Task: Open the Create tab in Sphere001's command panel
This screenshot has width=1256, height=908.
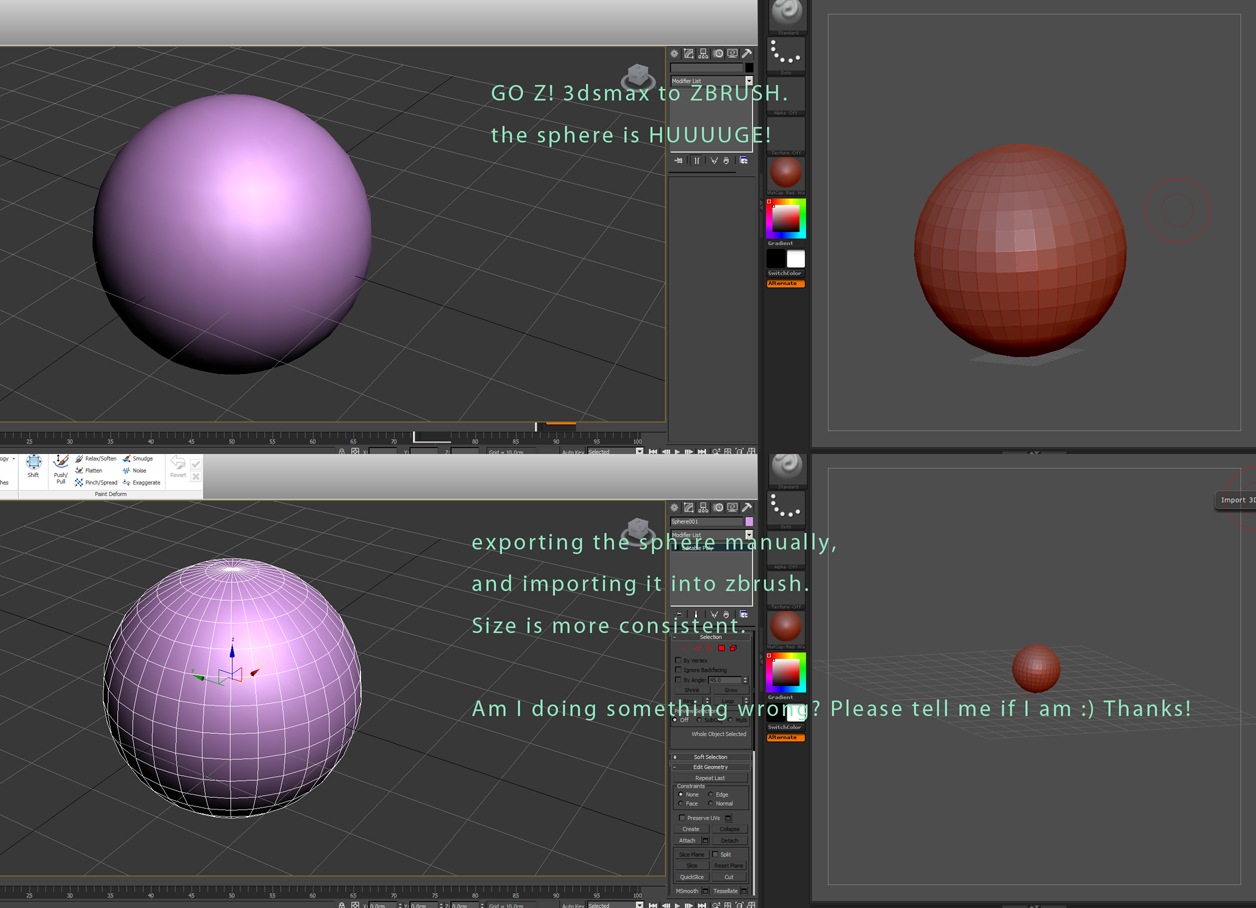Action: click(x=675, y=508)
